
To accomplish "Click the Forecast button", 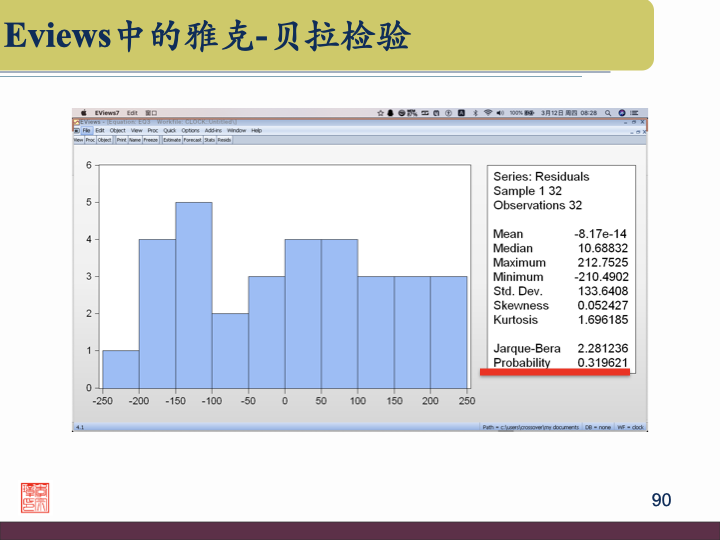I will (192, 140).
